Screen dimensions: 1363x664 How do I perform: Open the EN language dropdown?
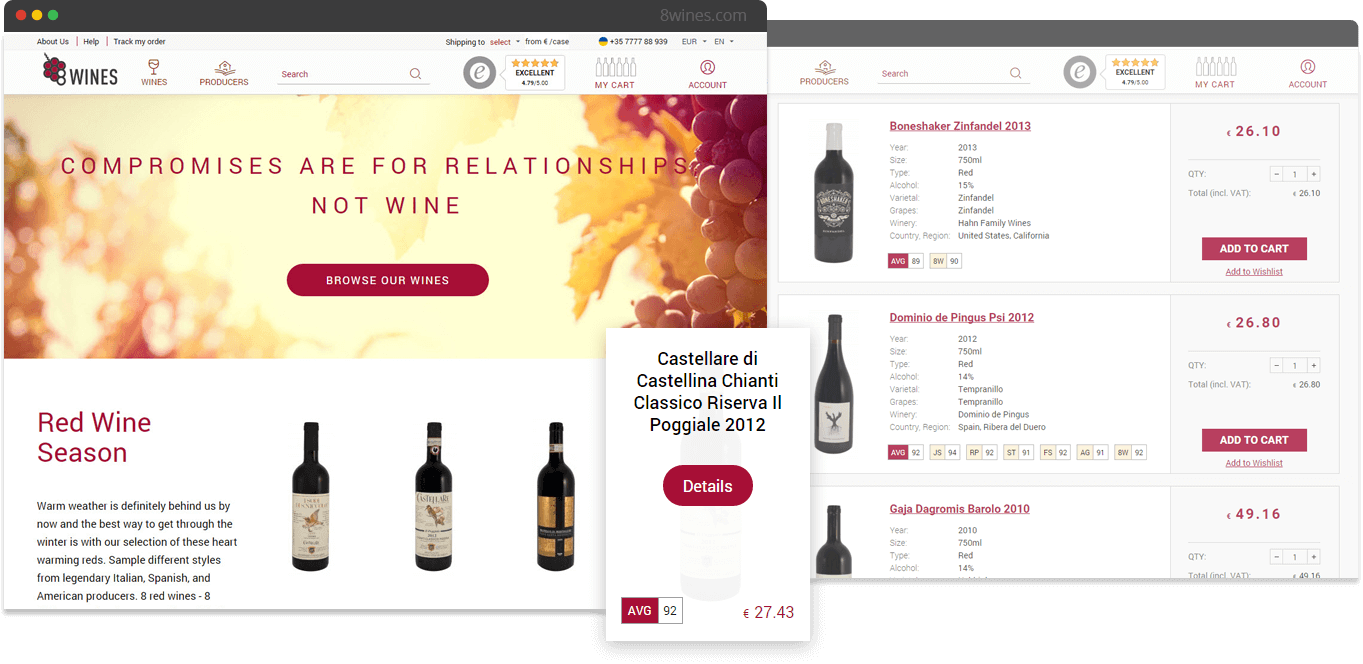[x=724, y=42]
